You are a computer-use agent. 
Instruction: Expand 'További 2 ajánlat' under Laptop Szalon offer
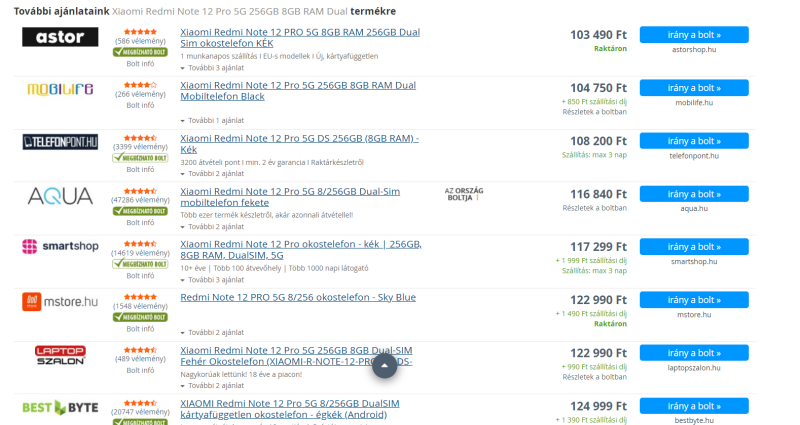point(212,385)
